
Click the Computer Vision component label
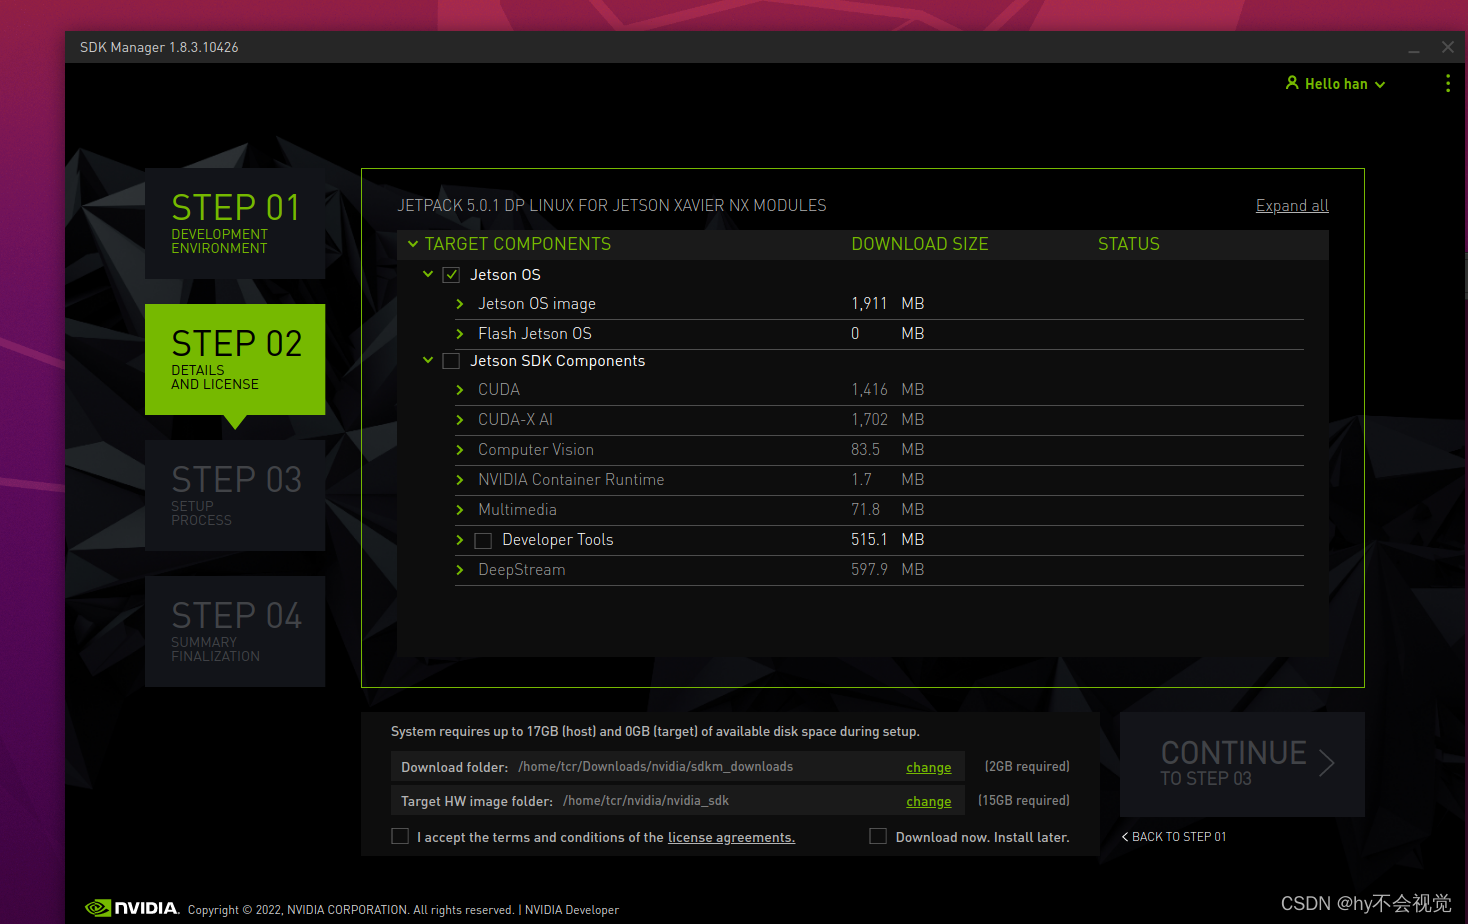pyautogui.click(x=536, y=450)
